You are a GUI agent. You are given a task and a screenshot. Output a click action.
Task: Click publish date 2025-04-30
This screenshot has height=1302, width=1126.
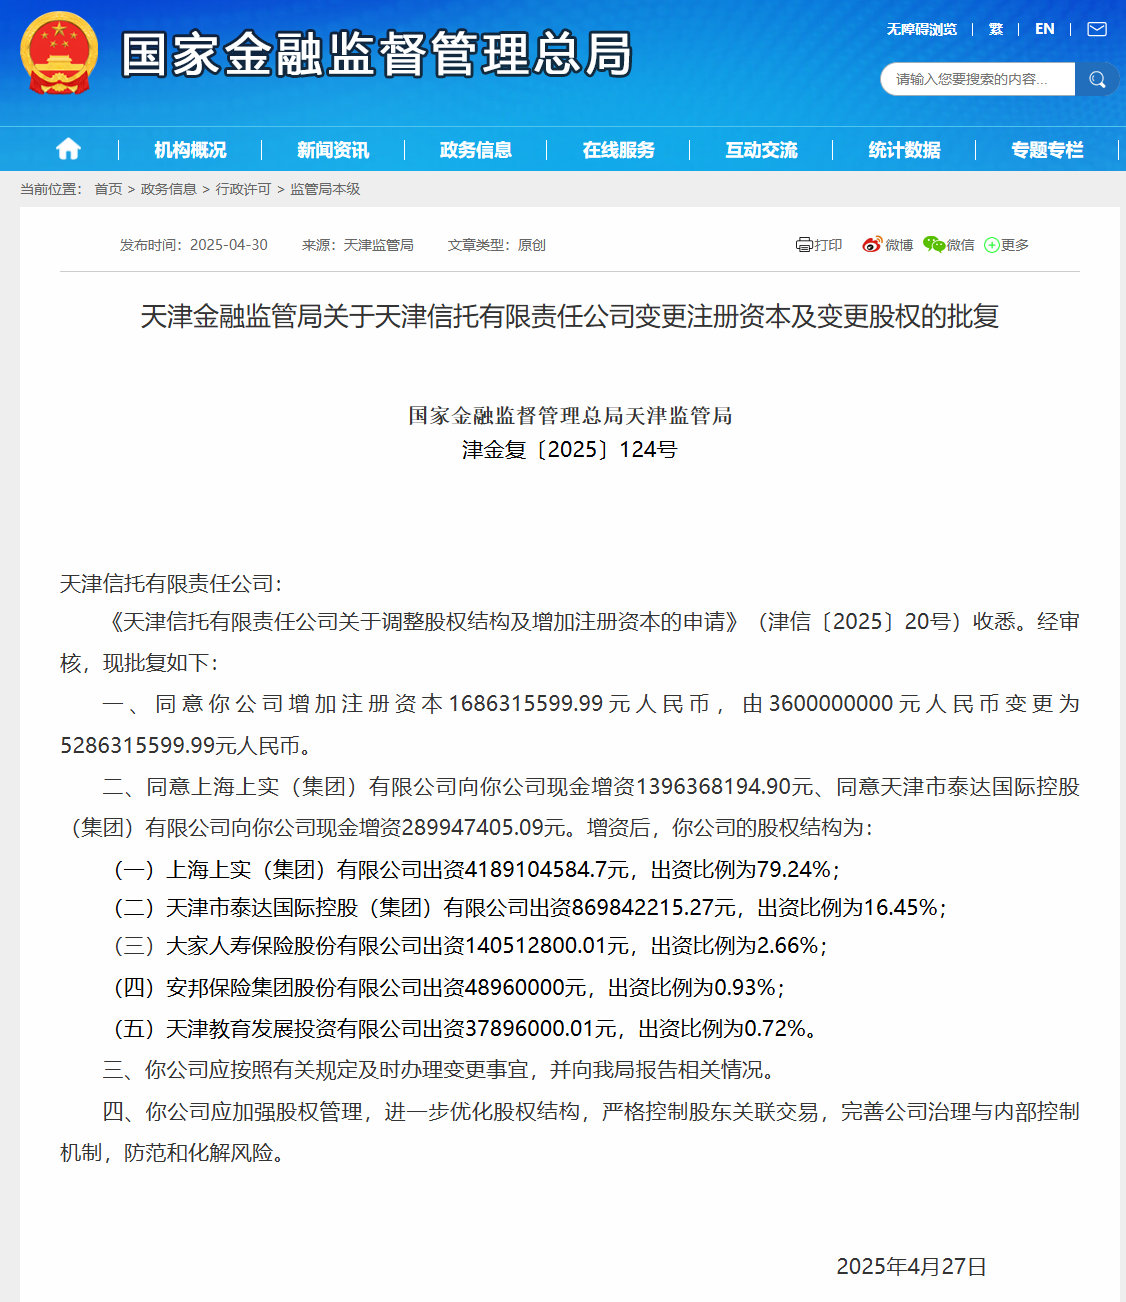point(229,245)
